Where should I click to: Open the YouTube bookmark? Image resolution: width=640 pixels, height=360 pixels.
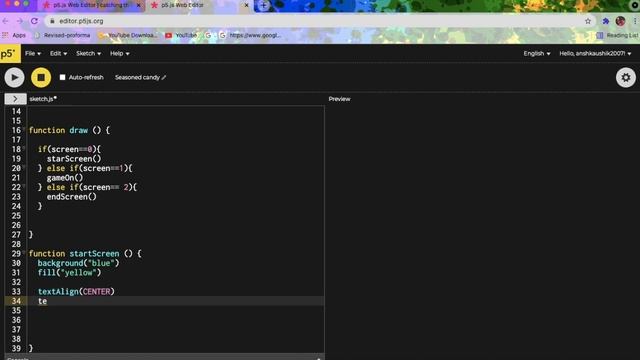pyautogui.click(x=181, y=36)
